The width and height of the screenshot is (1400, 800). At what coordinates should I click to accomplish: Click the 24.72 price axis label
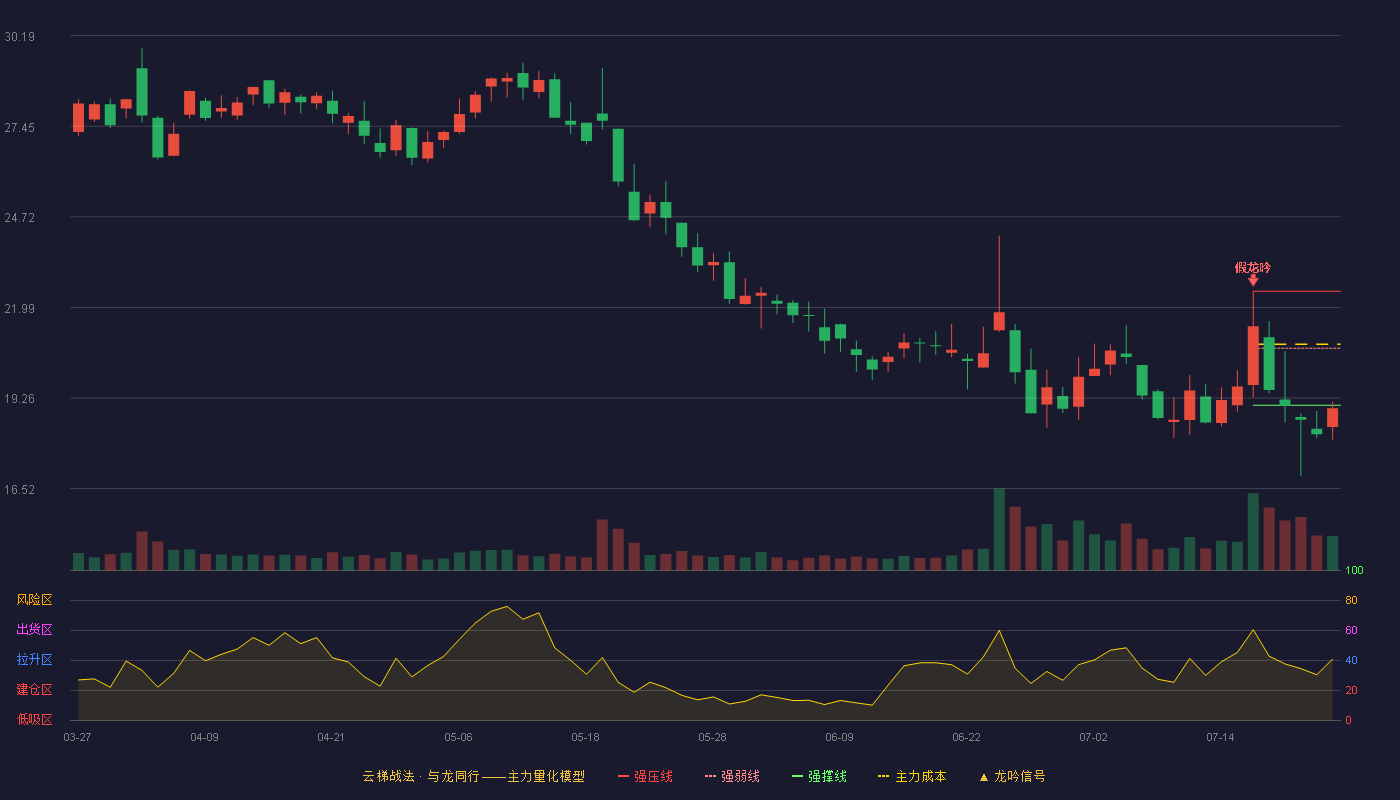coord(20,217)
